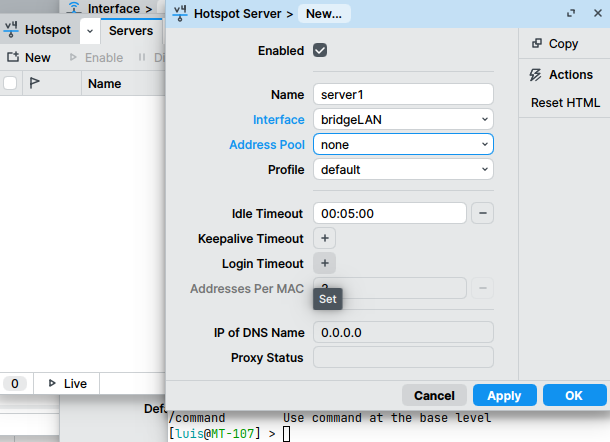Expand the Address Pool dropdown
The height and width of the screenshot is (442, 610).
[403, 144]
